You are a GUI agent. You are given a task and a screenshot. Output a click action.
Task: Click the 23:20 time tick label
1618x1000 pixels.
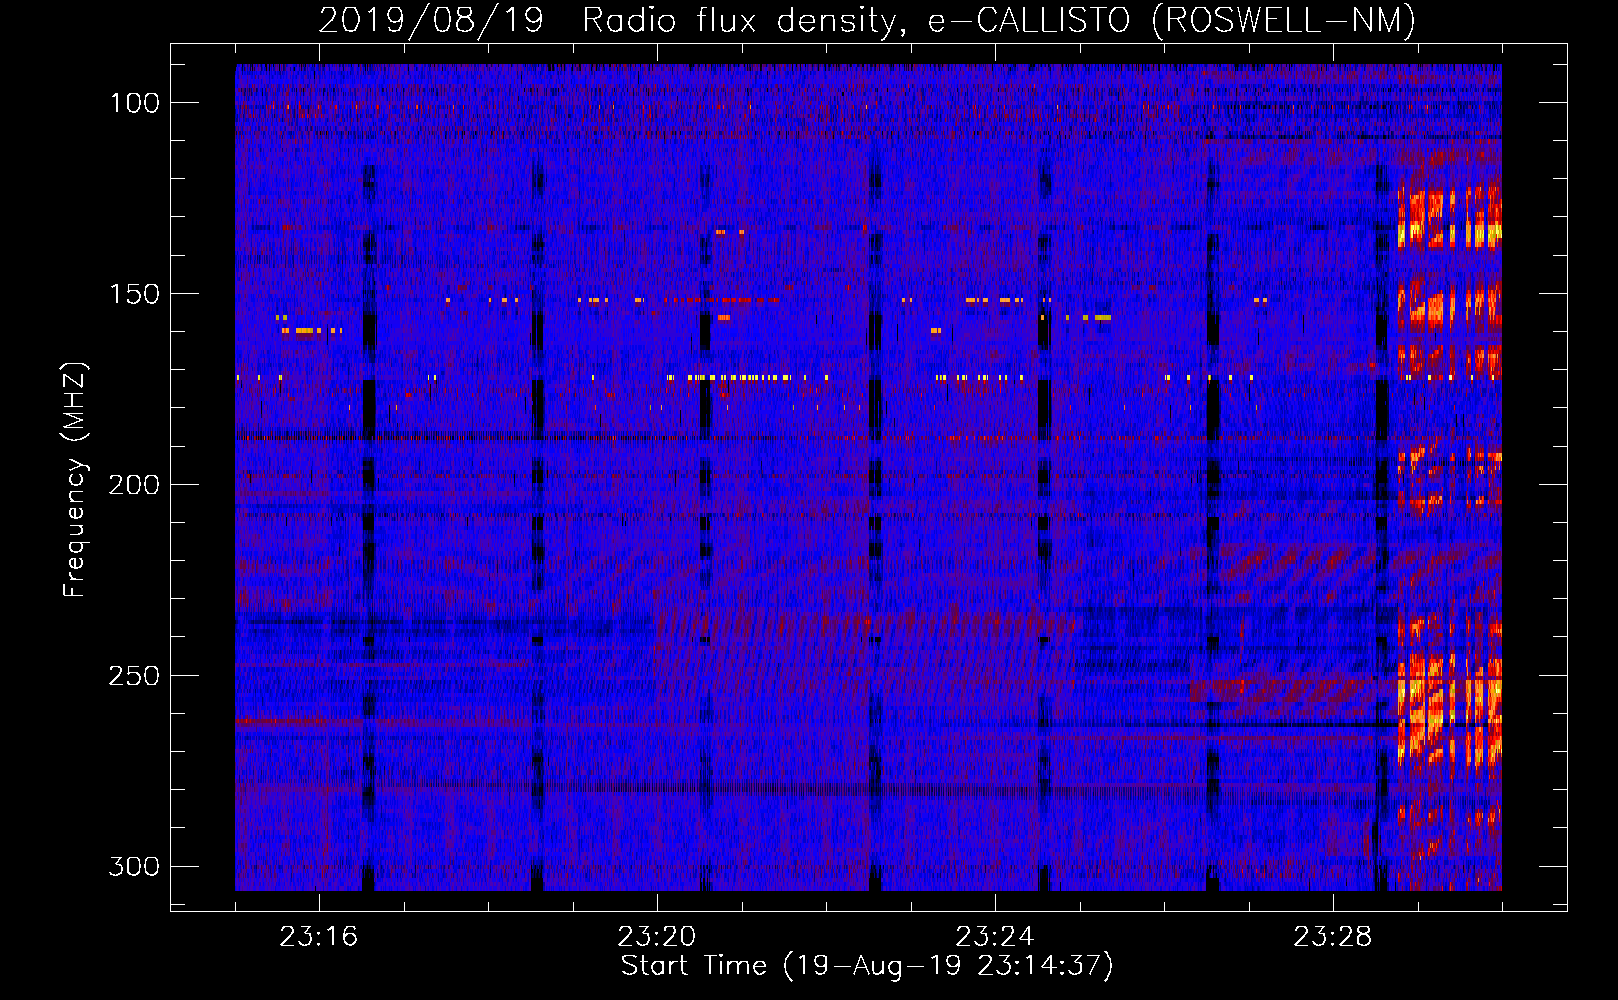657,937
